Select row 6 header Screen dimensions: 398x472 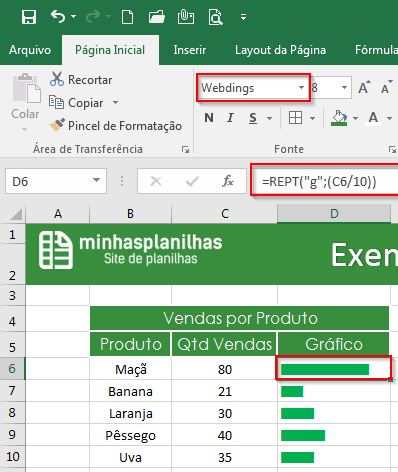coord(12,368)
